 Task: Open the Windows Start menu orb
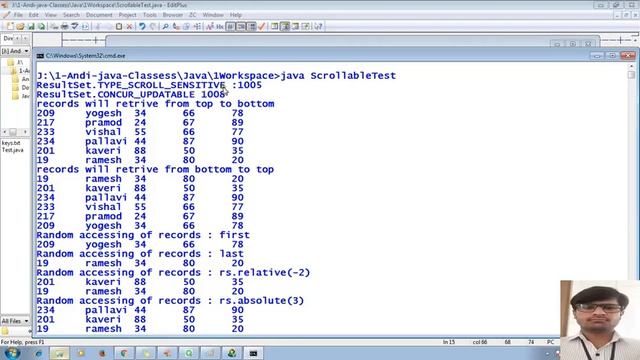point(12,353)
